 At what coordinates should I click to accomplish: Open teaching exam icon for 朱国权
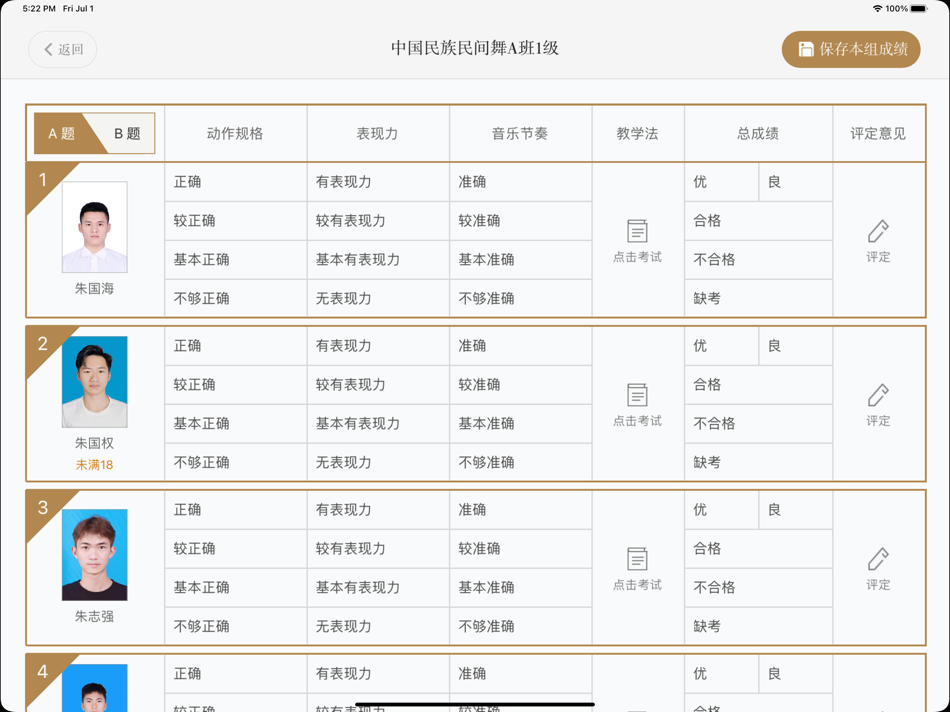637,395
